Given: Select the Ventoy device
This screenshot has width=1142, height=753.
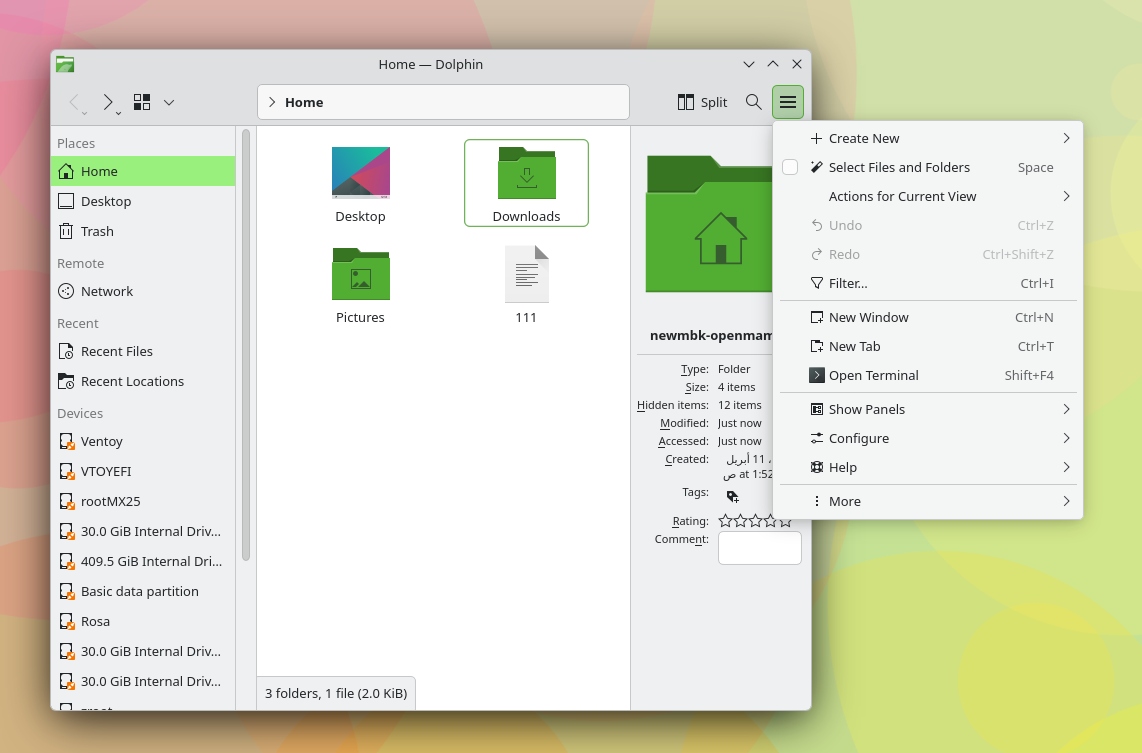Looking at the screenshot, I should point(143,441).
